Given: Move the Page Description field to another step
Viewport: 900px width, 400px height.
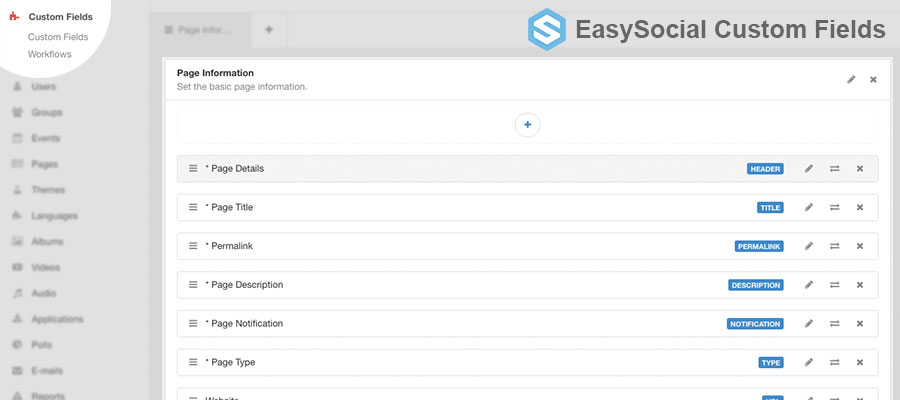Looking at the screenshot, I should pos(835,285).
